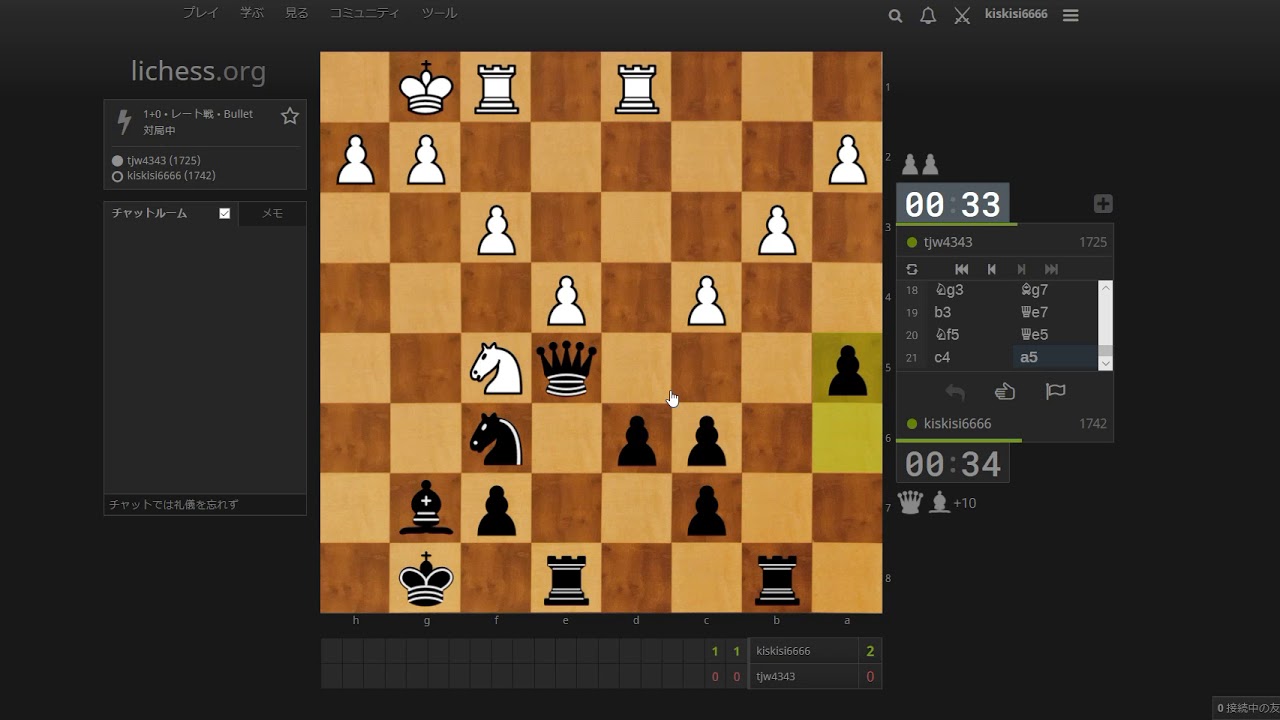Star this game with bookmark icon
The width and height of the screenshot is (1280, 720).
[x=290, y=116]
